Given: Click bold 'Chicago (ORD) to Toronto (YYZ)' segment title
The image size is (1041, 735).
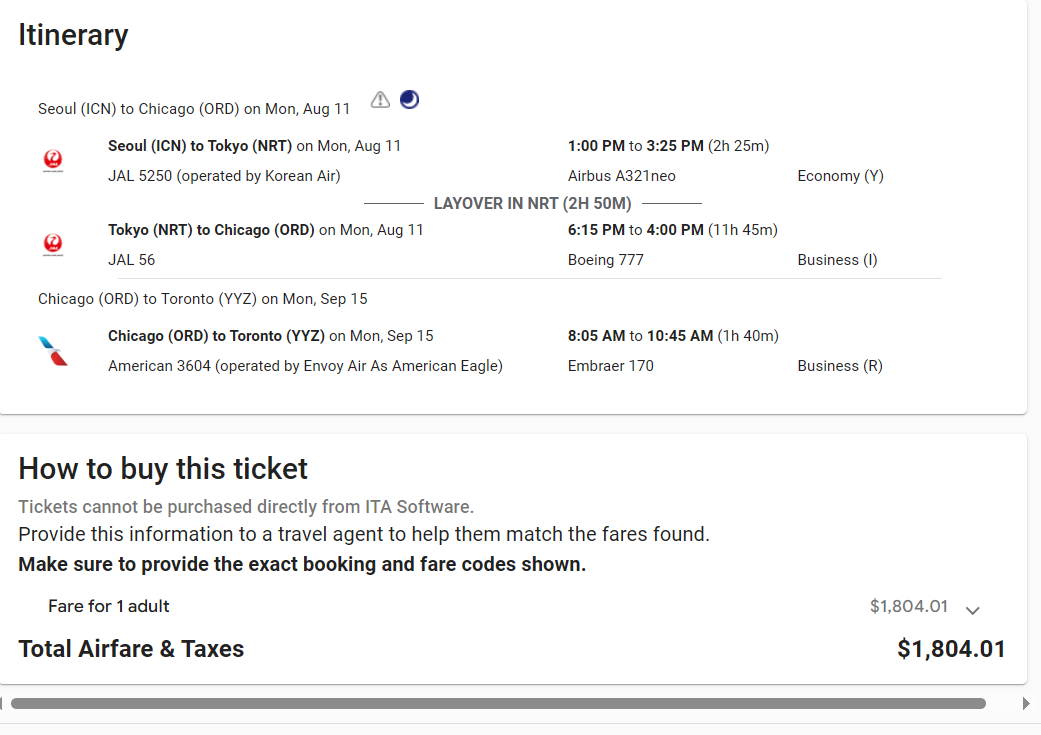Looking at the screenshot, I should click(216, 336).
